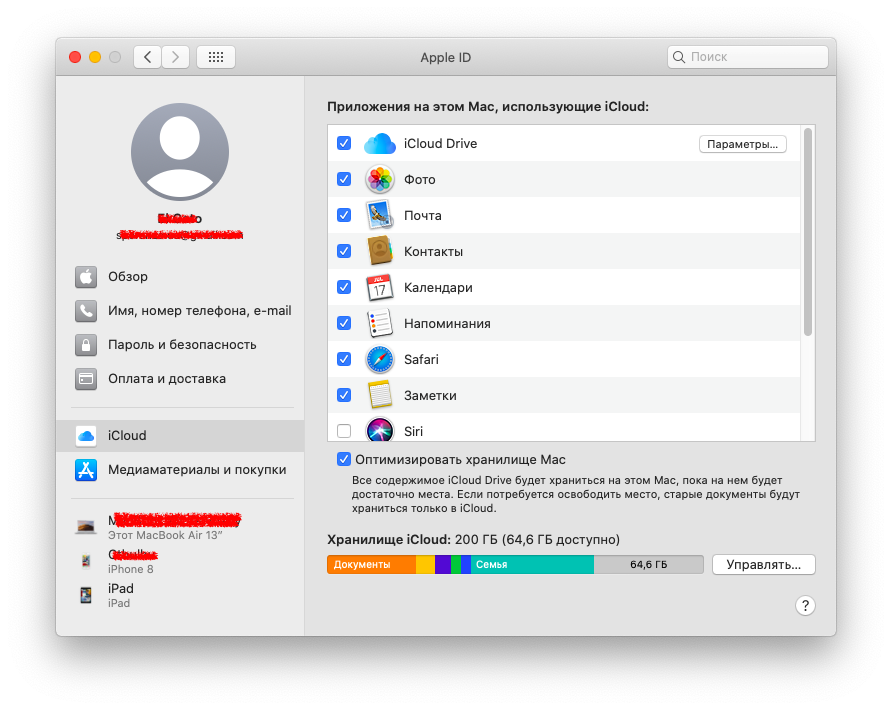Open help with the question mark button
Screen dimensions: 892x710
(x=805, y=606)
